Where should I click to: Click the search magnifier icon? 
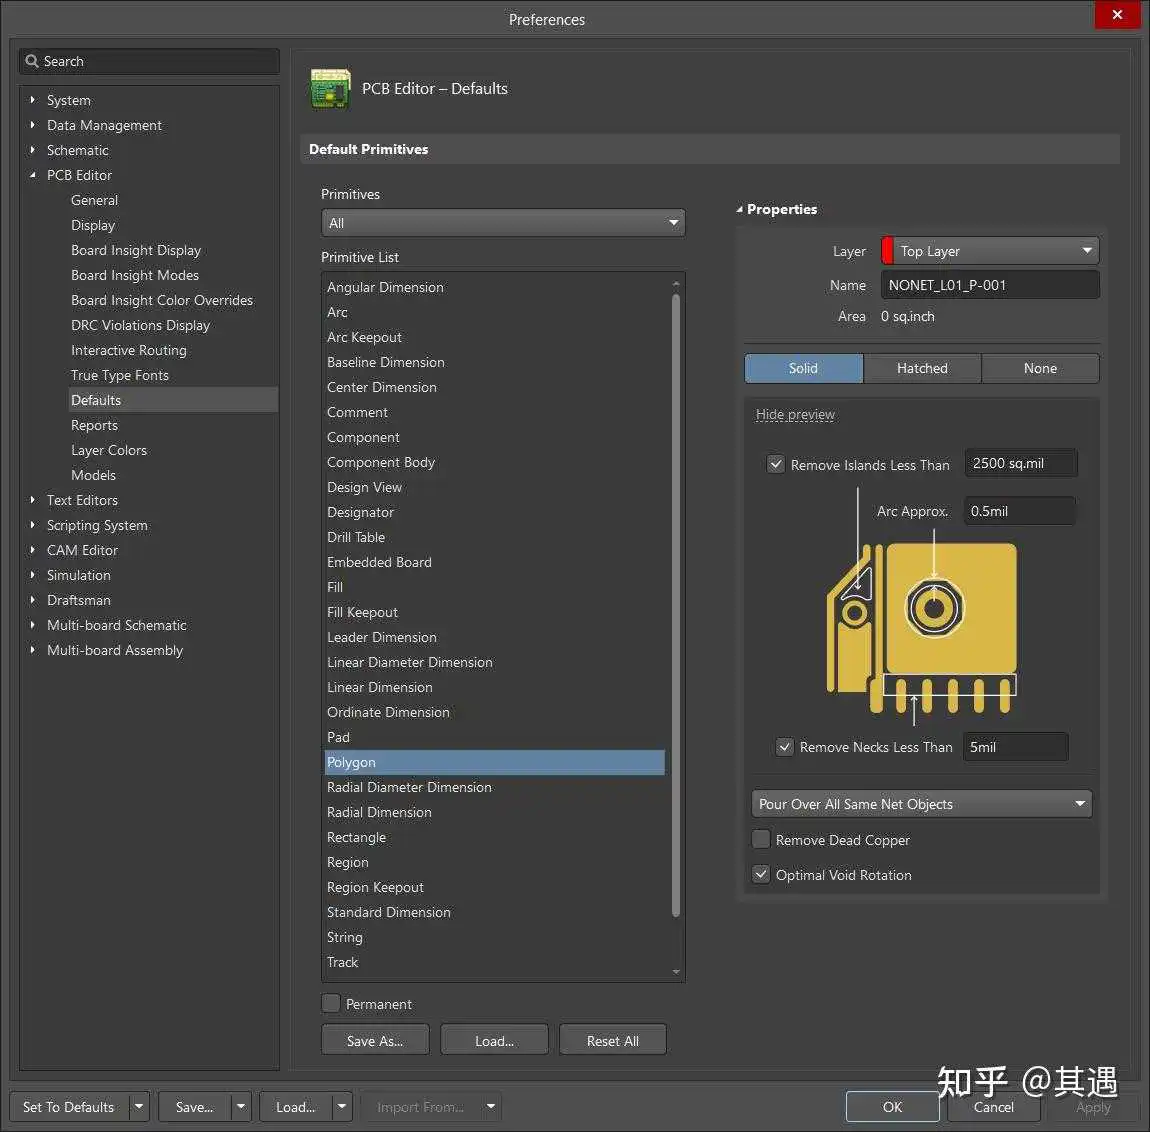point(32,61)
